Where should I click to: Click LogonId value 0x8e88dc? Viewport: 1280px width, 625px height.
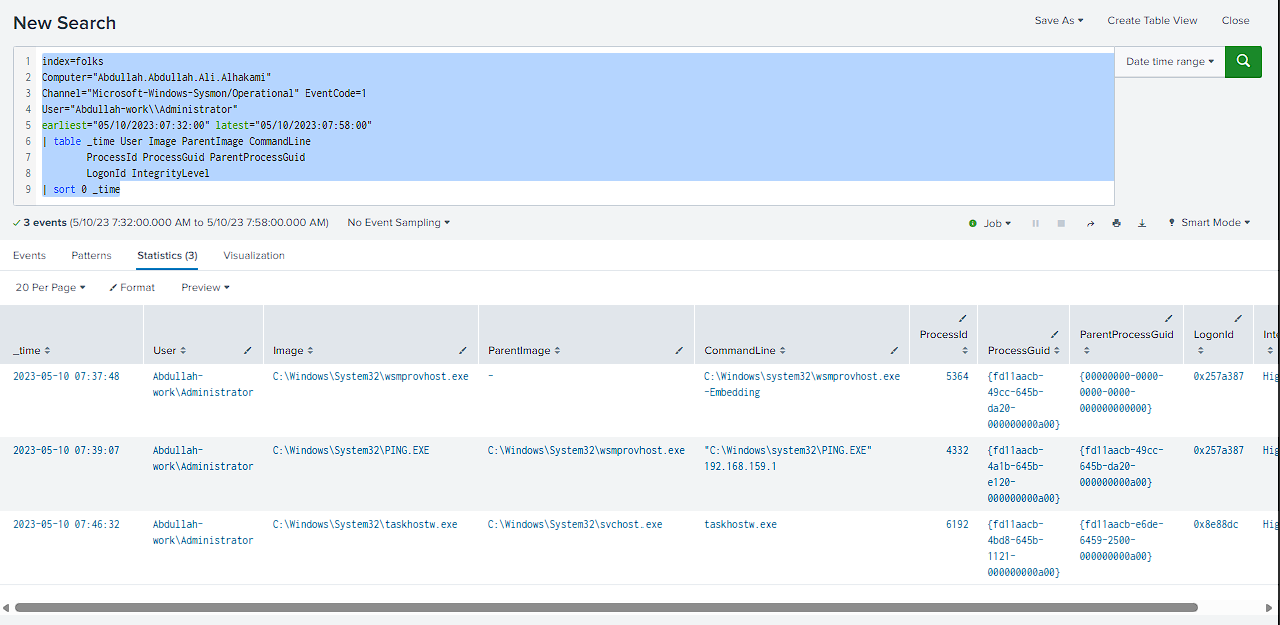(x=1216, y=524)
